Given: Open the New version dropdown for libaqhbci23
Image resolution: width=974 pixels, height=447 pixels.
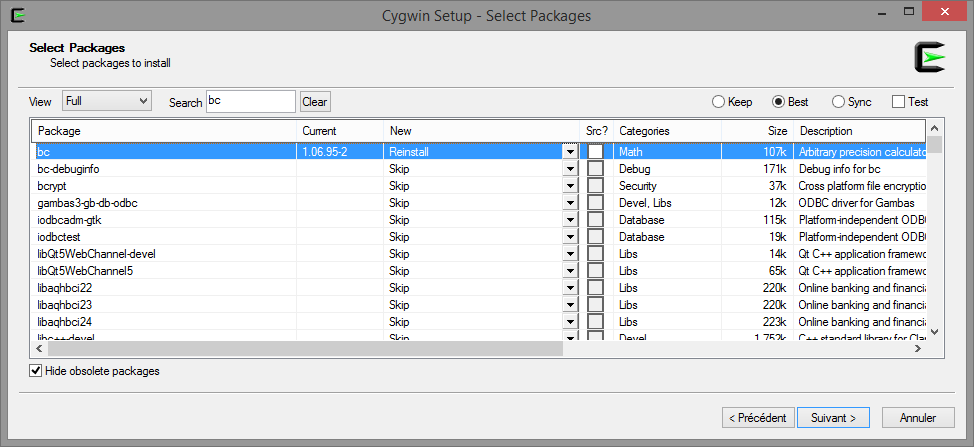Looking at the screenshot, I should 570,305.
